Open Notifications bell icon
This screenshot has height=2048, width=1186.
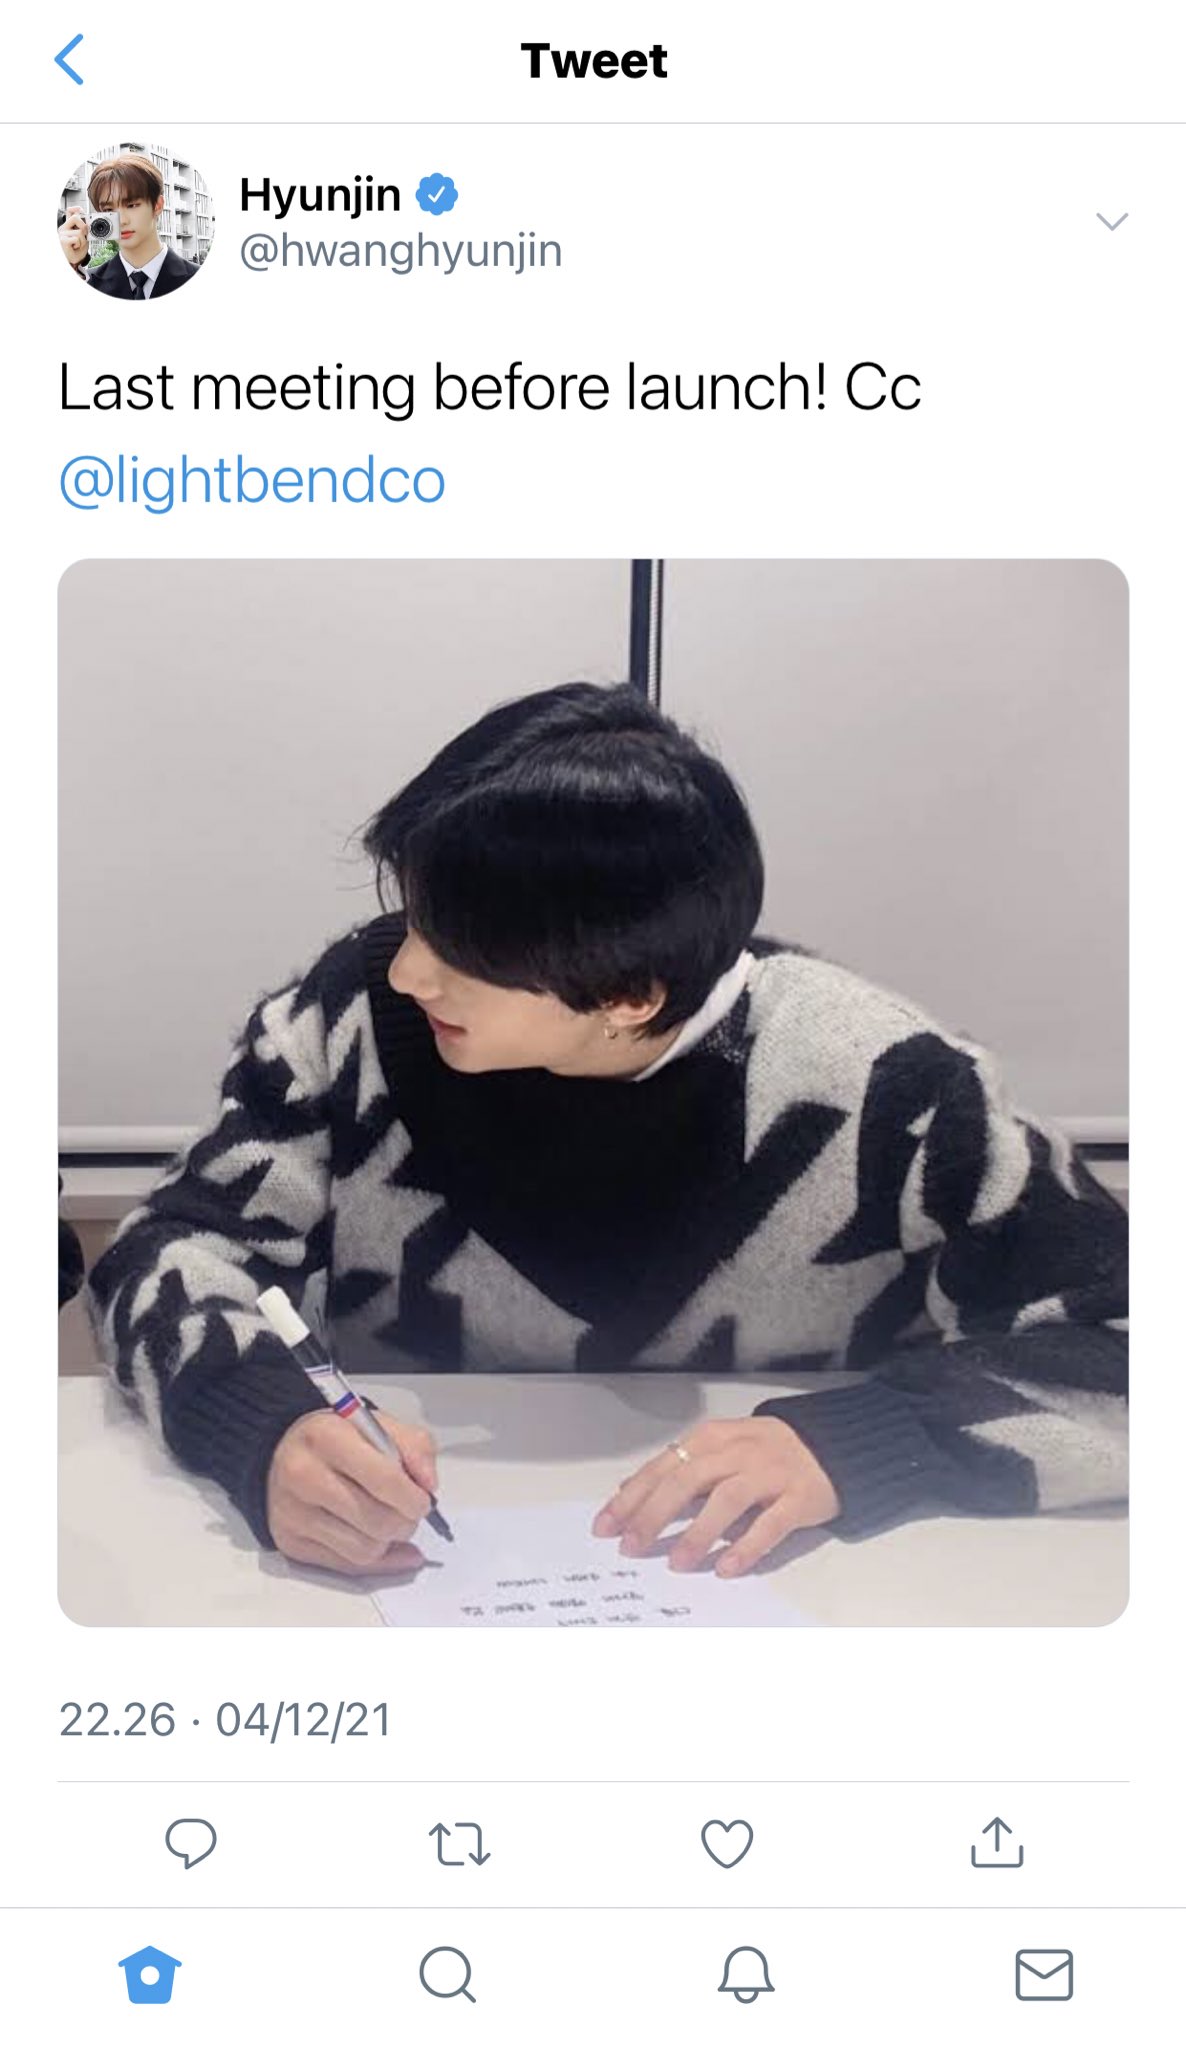coord(746,1974)
